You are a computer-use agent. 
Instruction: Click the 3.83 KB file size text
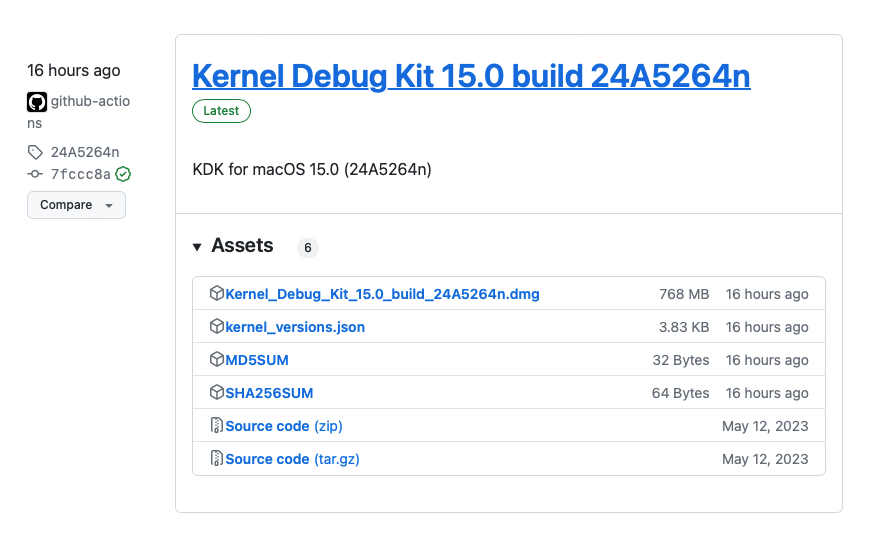(x=684, y=327)
